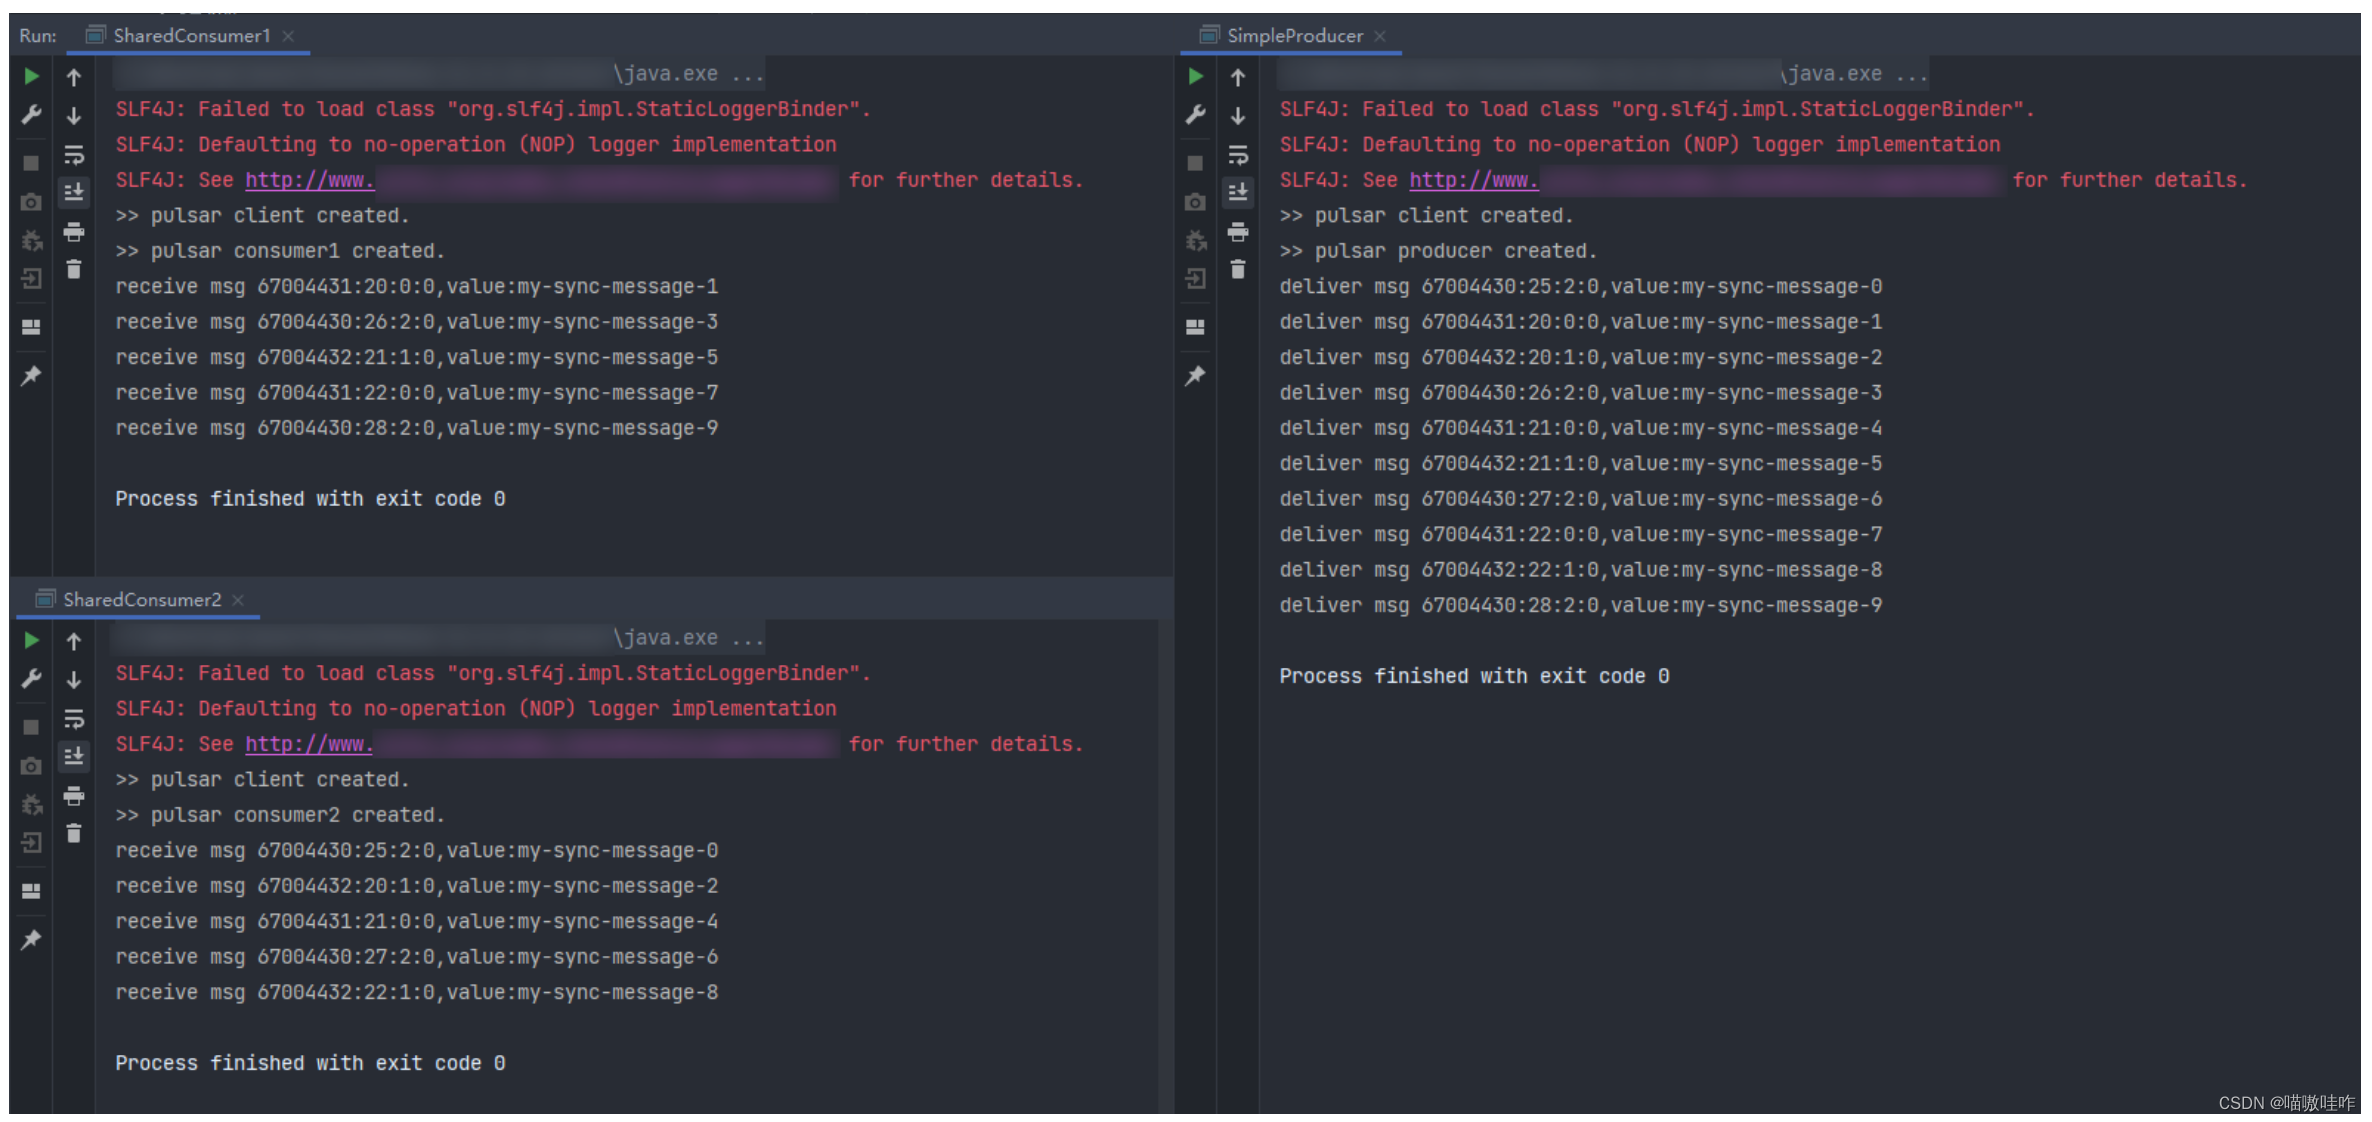Close the SimpleProducer tab
The width and height of the screenshot is (2372, 1122).
pyautogui.click(x=1380, y=36)
